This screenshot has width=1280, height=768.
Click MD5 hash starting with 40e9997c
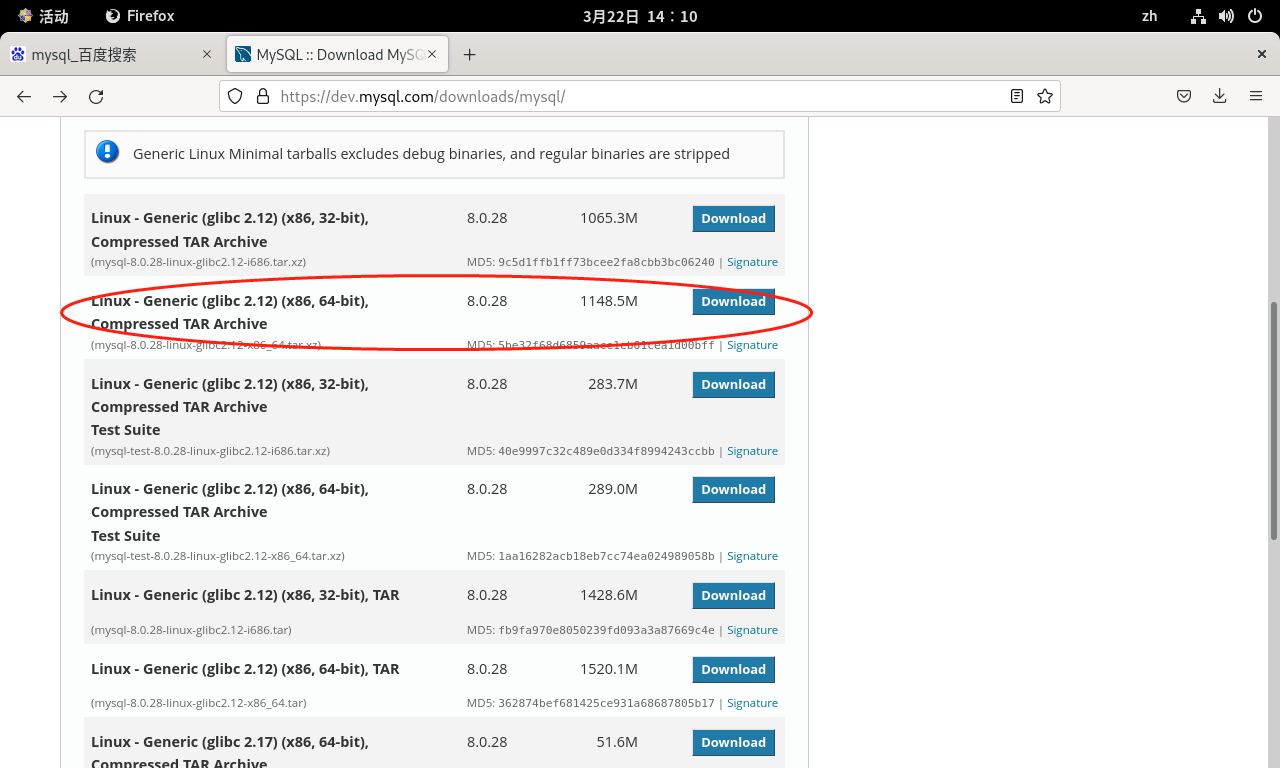(x=606, y=451)
